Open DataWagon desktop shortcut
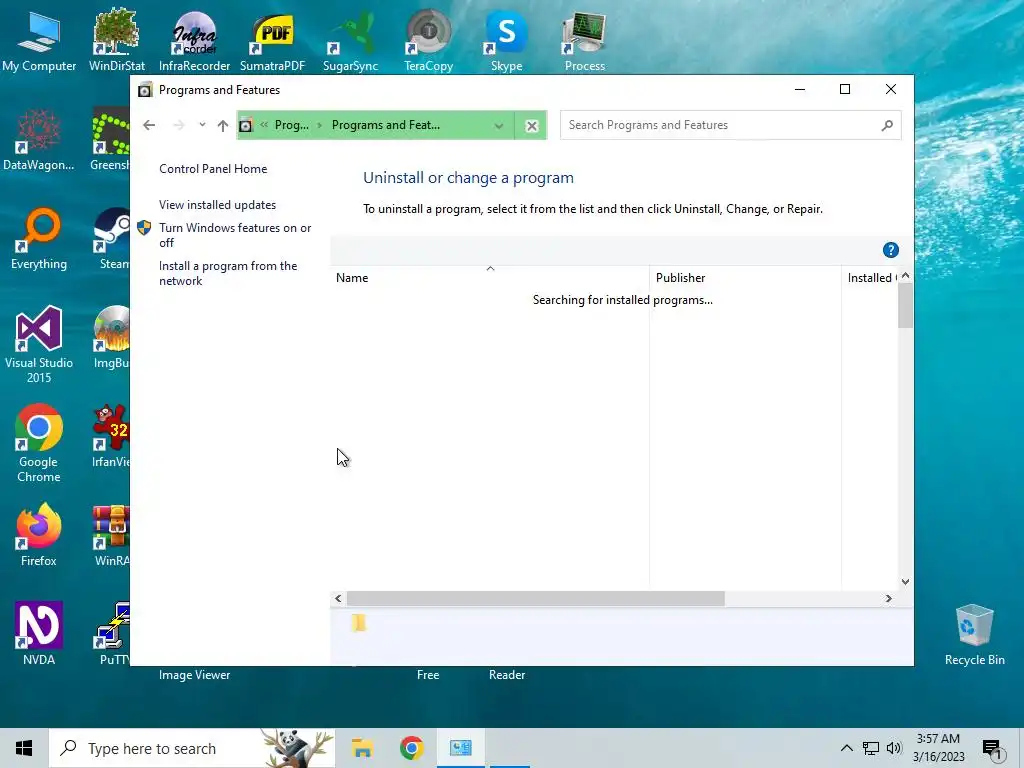Image resolution: width=1024 pixels, height=768 pixels. pyautogui.click(x=39, y=140)
